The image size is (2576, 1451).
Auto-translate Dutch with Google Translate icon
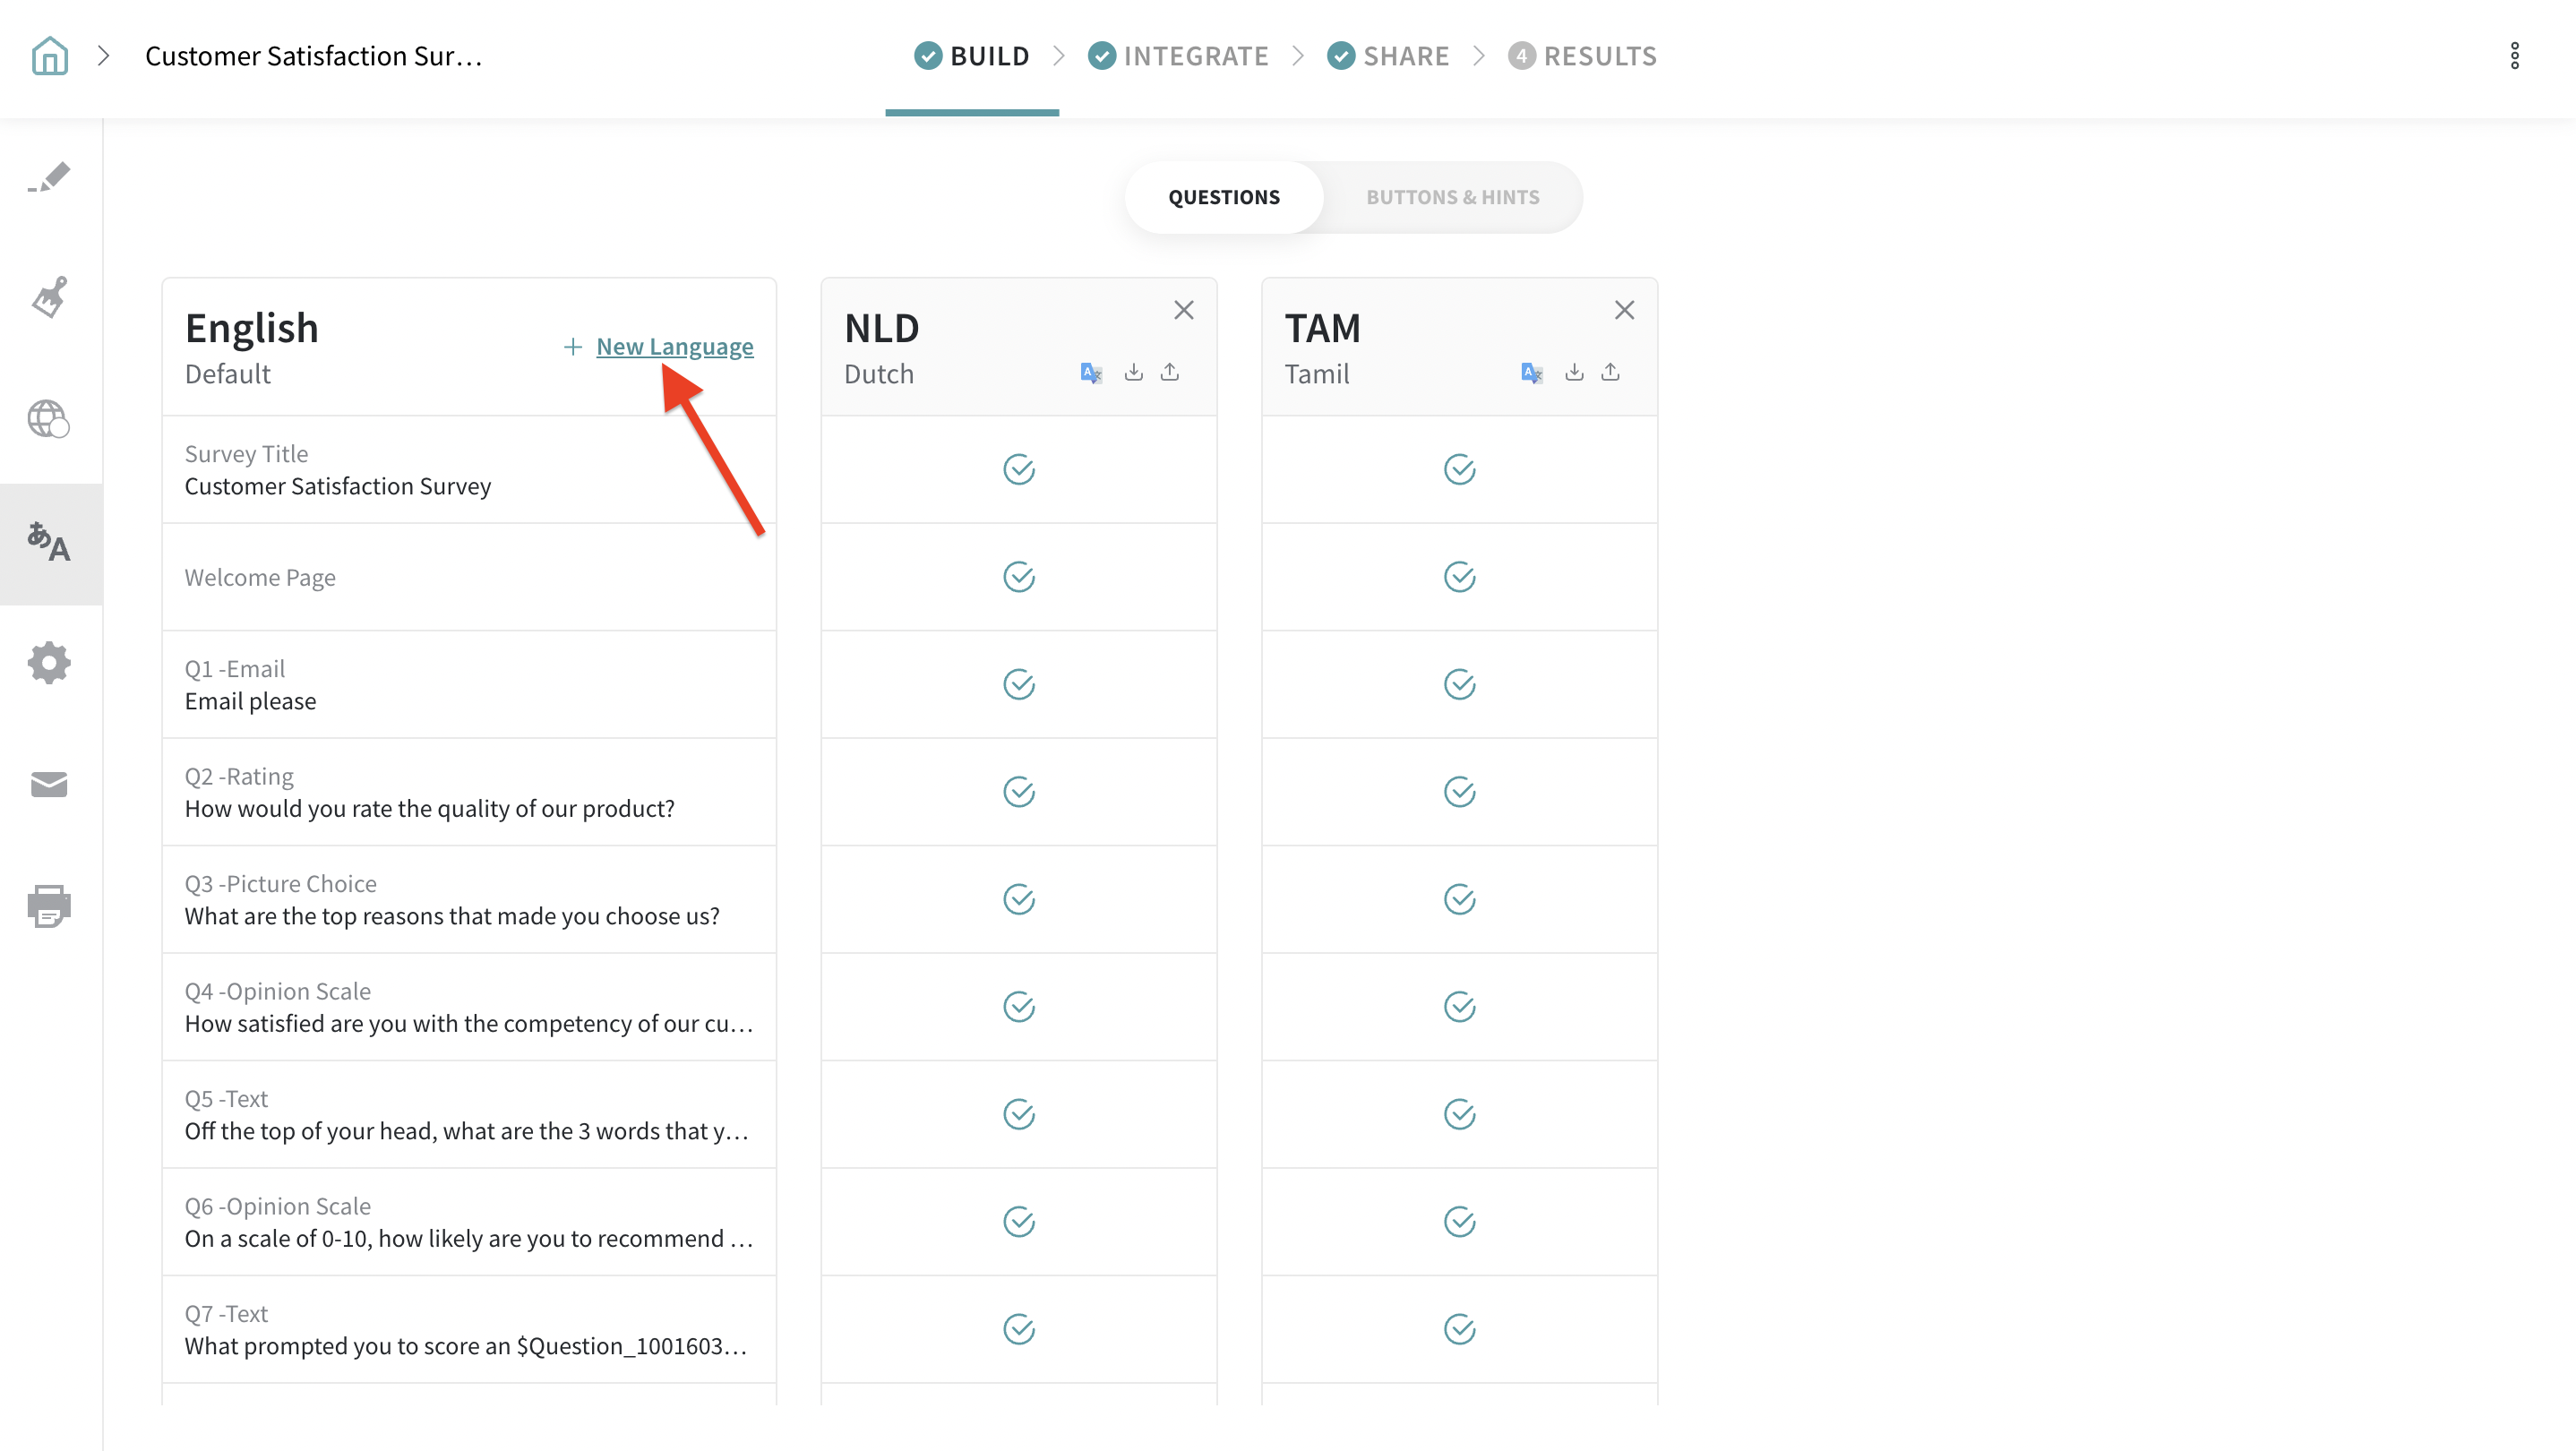(x=1091, y=373)
